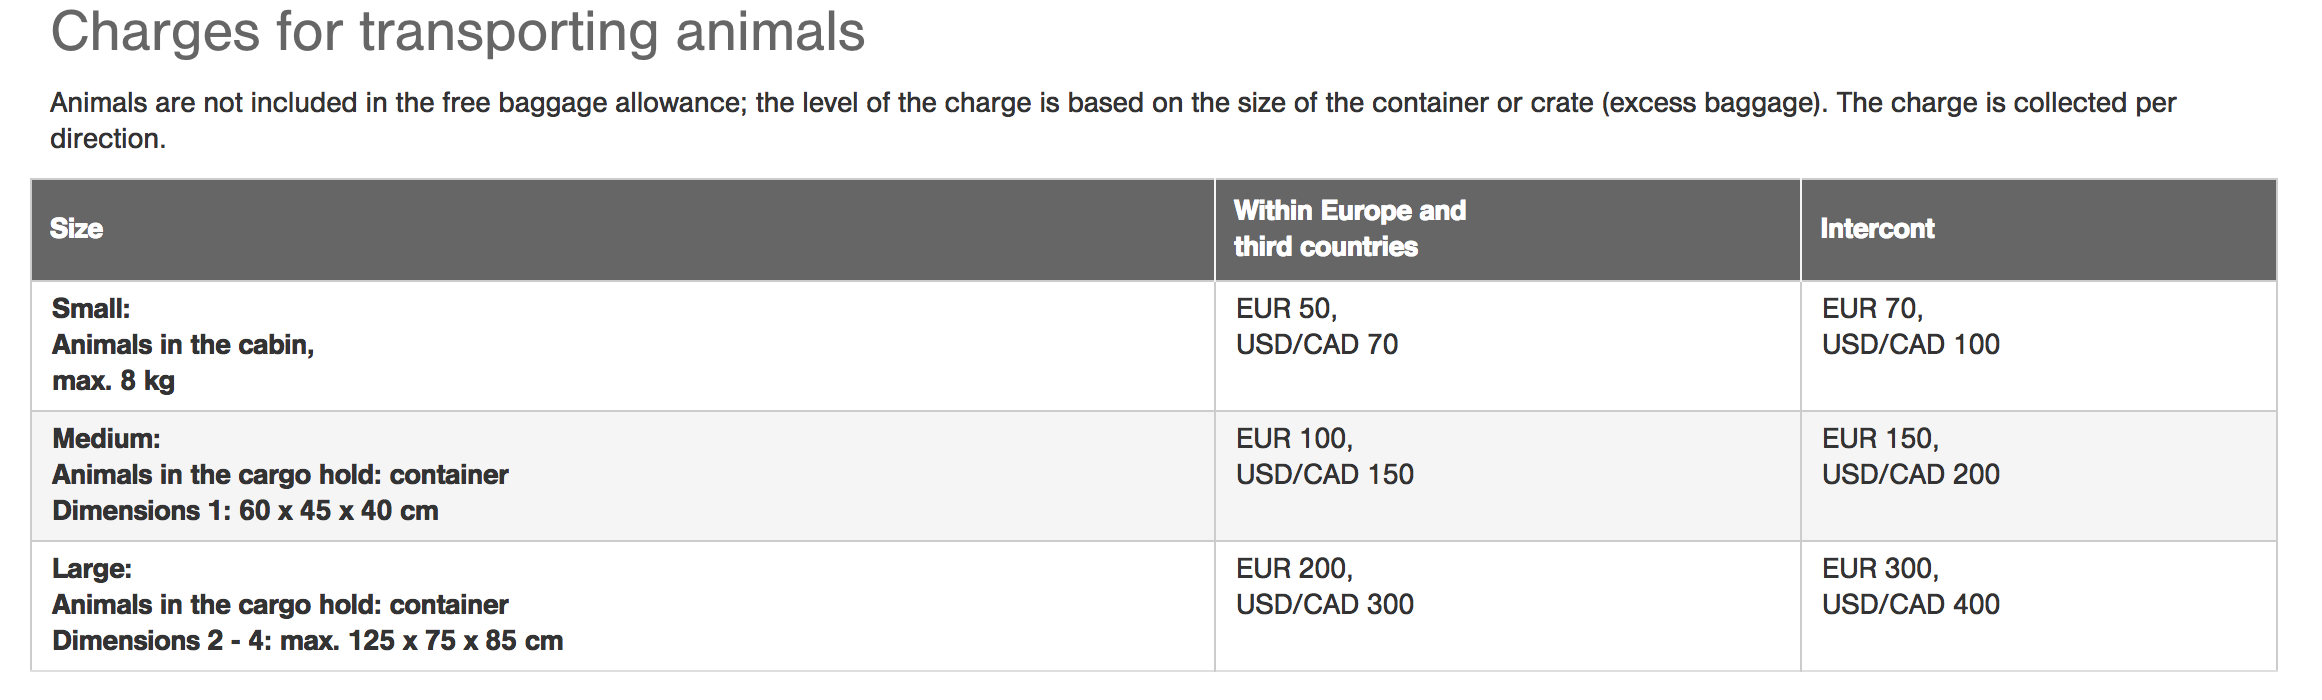Image resolution: width=2322 pixels, height=700 pixels.
Task: Click the "EUR 70," Intercont price
Action: (x=1872, y=309)
